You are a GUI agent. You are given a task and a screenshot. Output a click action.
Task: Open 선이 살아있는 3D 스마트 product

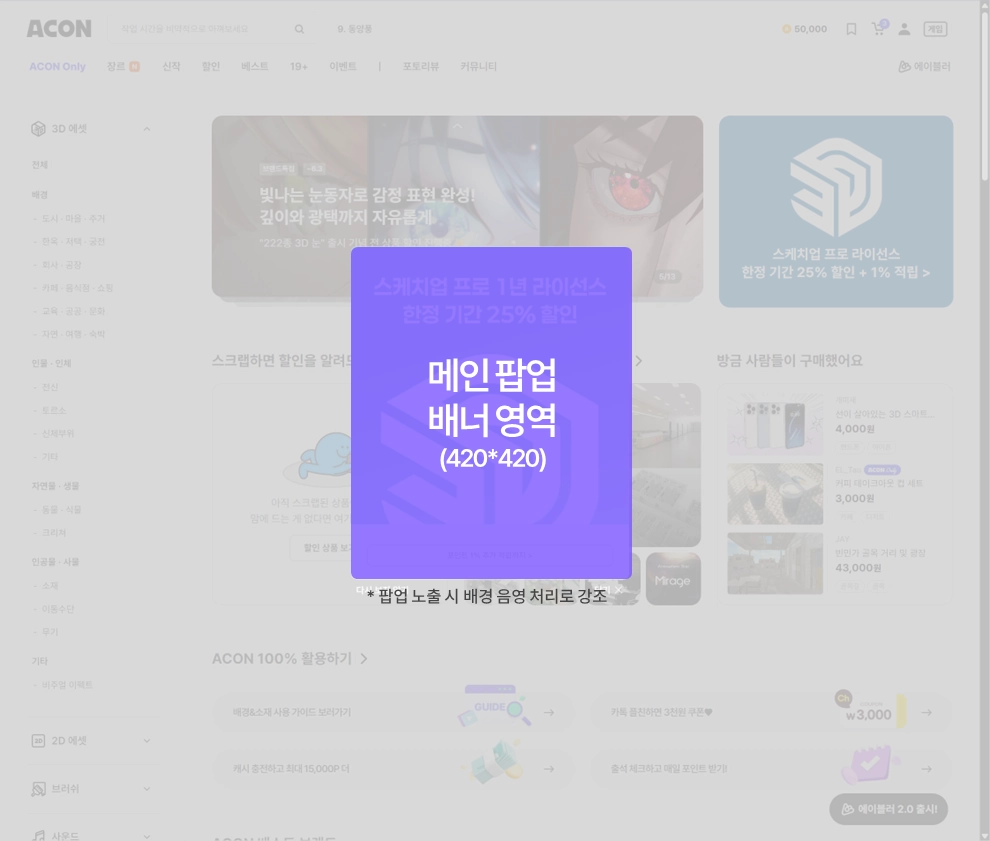[885, 414]
